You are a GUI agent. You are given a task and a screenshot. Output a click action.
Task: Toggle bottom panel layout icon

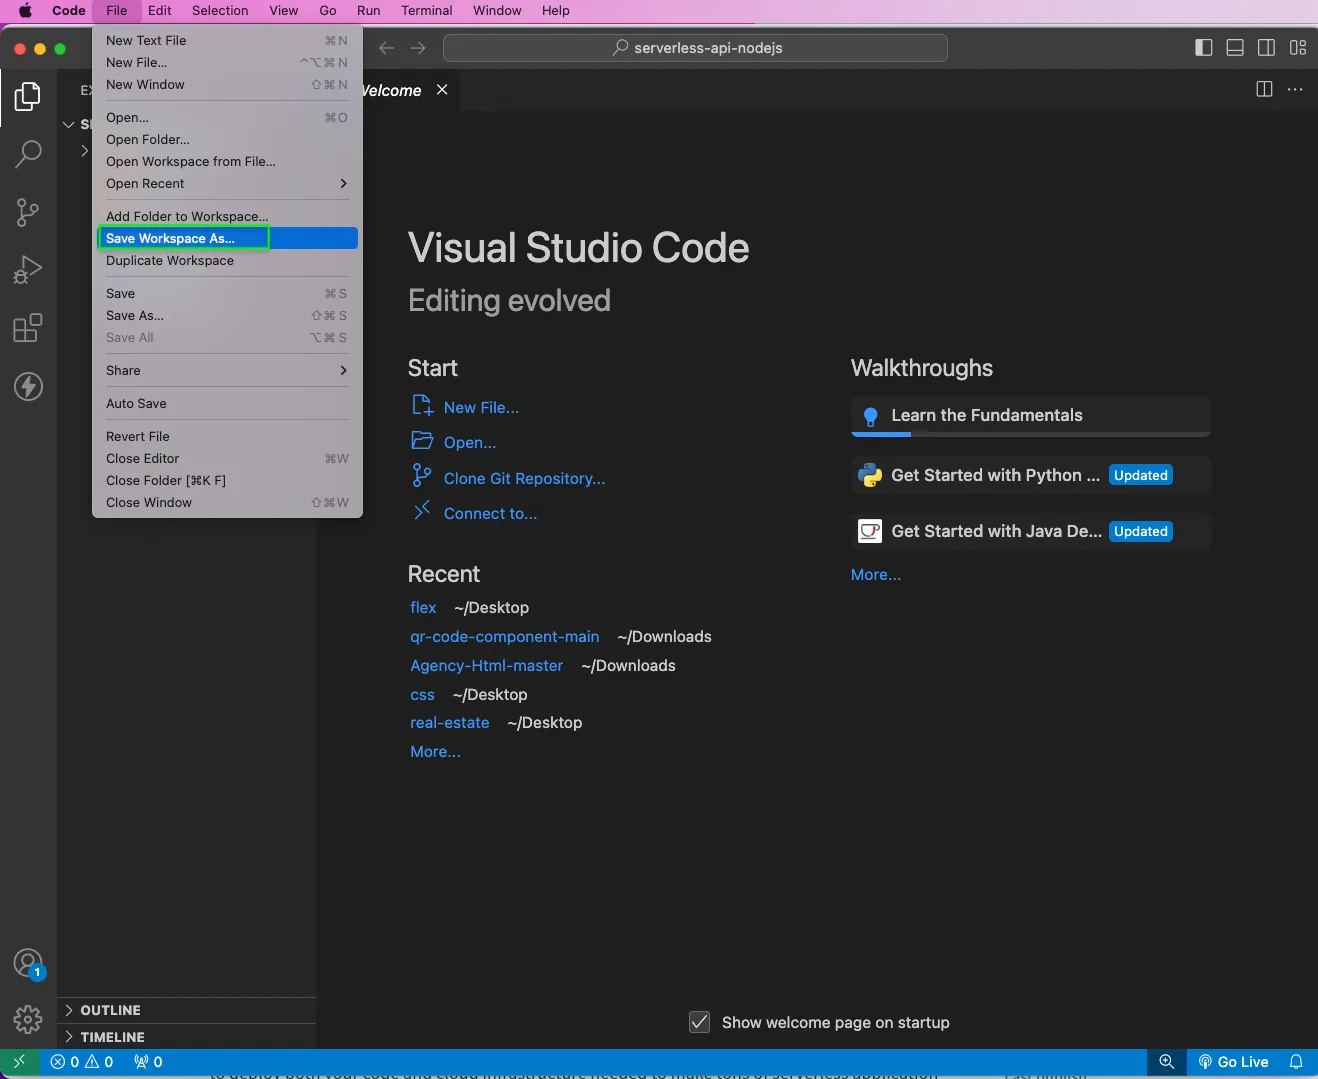(x=1235, y=48)
